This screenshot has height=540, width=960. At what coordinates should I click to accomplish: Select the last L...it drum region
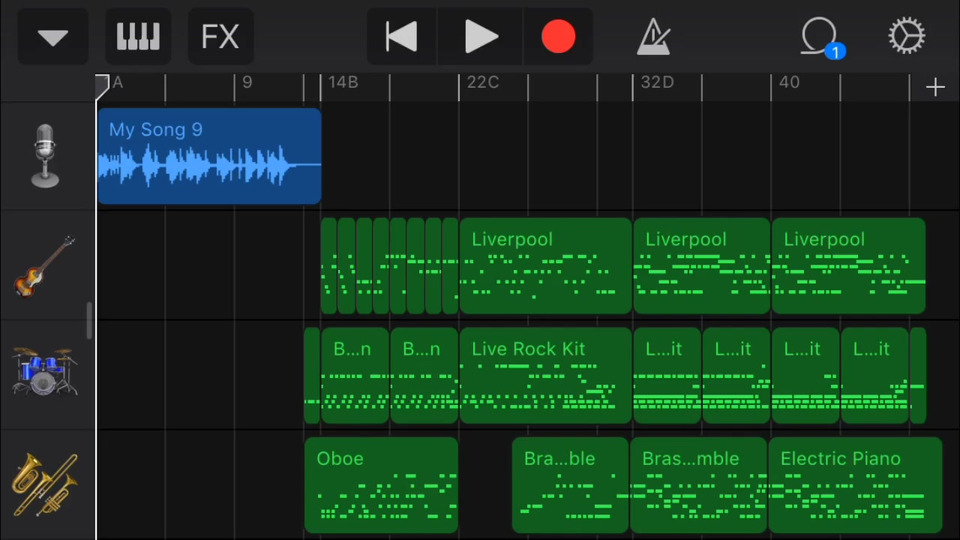[875, 375]
